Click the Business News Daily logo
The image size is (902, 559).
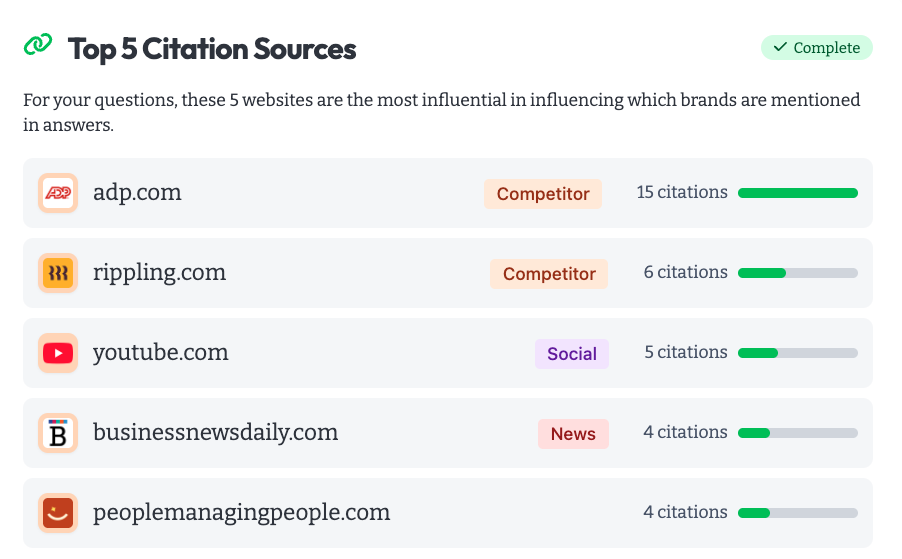pos(58,433)
